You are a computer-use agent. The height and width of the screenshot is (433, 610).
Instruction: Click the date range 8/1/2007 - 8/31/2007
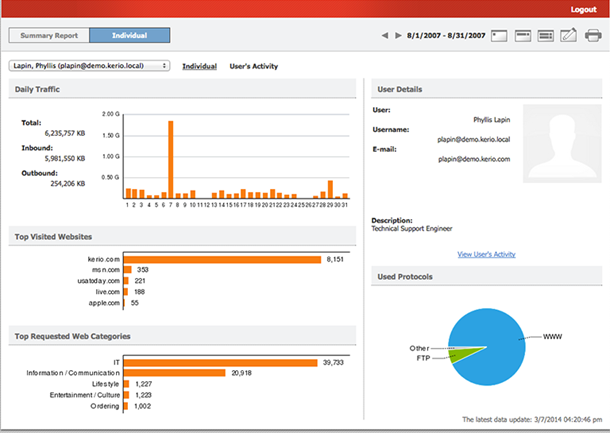point(446,35)
